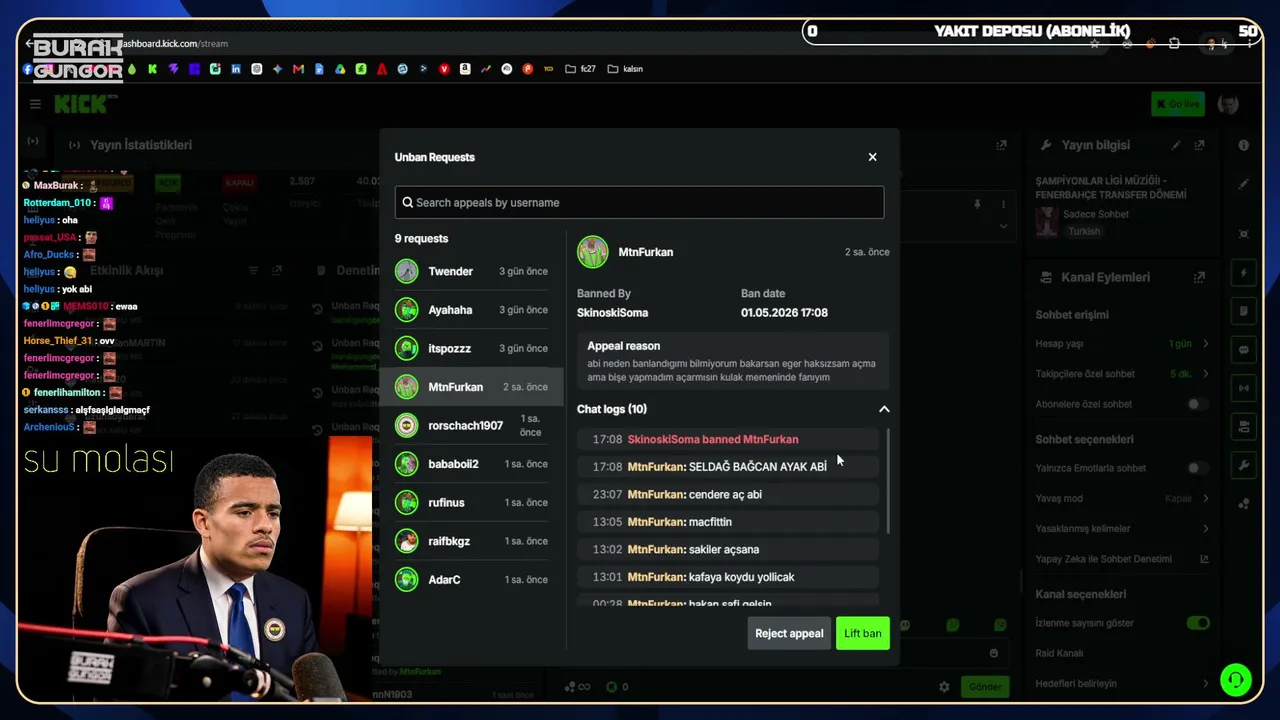
Task: Select bababoii2's unban request
Action: [x=472, y=464]
